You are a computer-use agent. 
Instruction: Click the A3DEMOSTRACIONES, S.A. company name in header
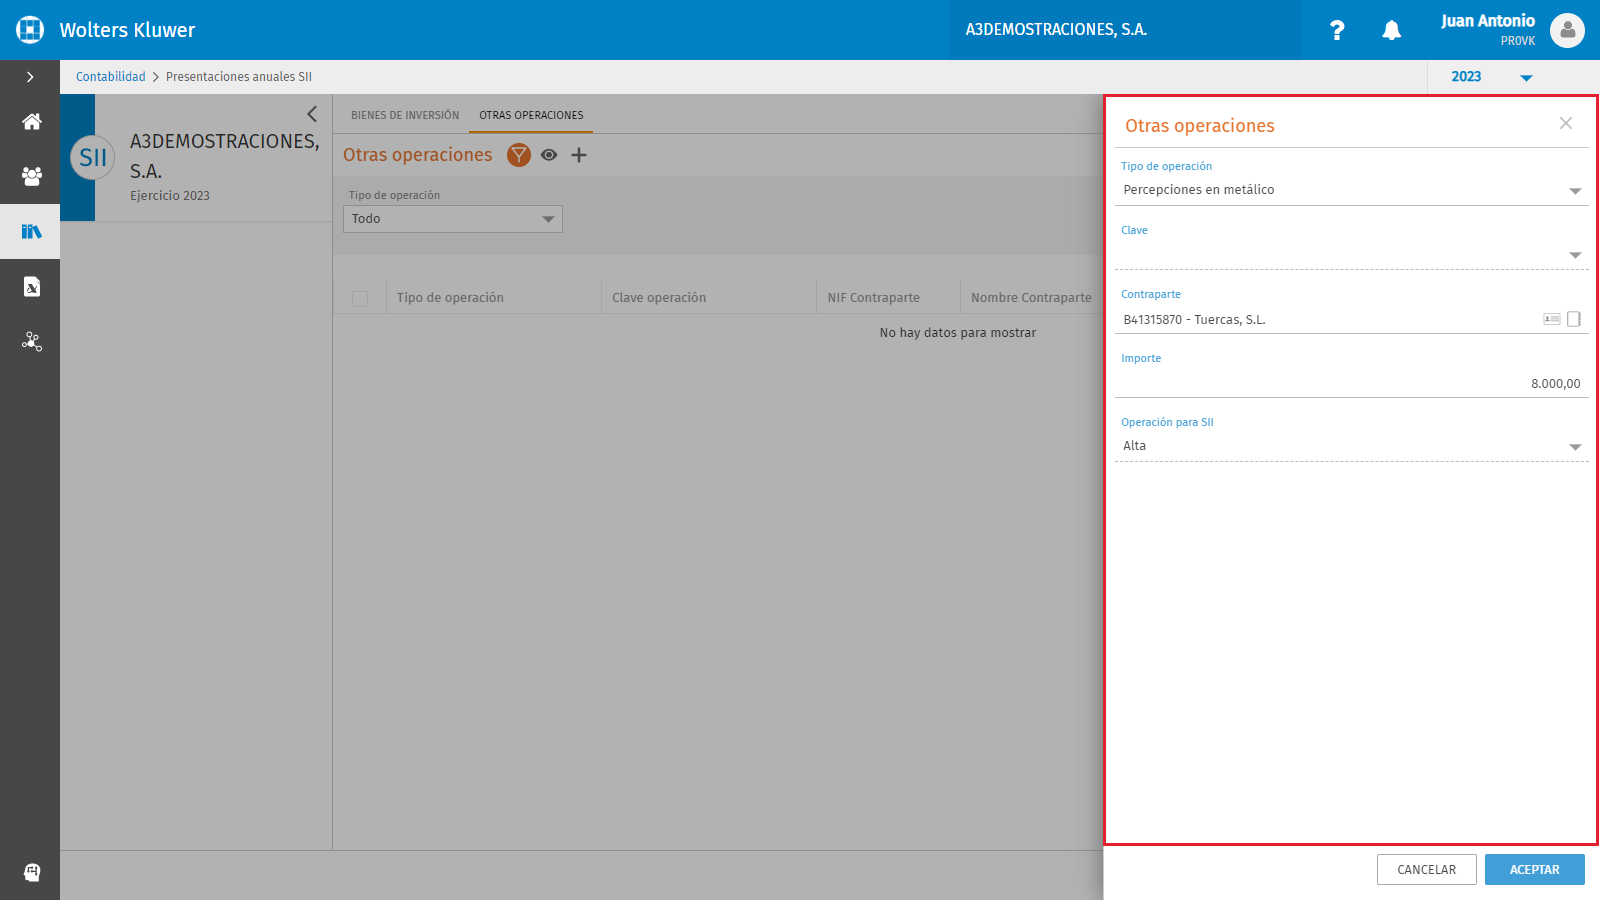point(1056,30)
